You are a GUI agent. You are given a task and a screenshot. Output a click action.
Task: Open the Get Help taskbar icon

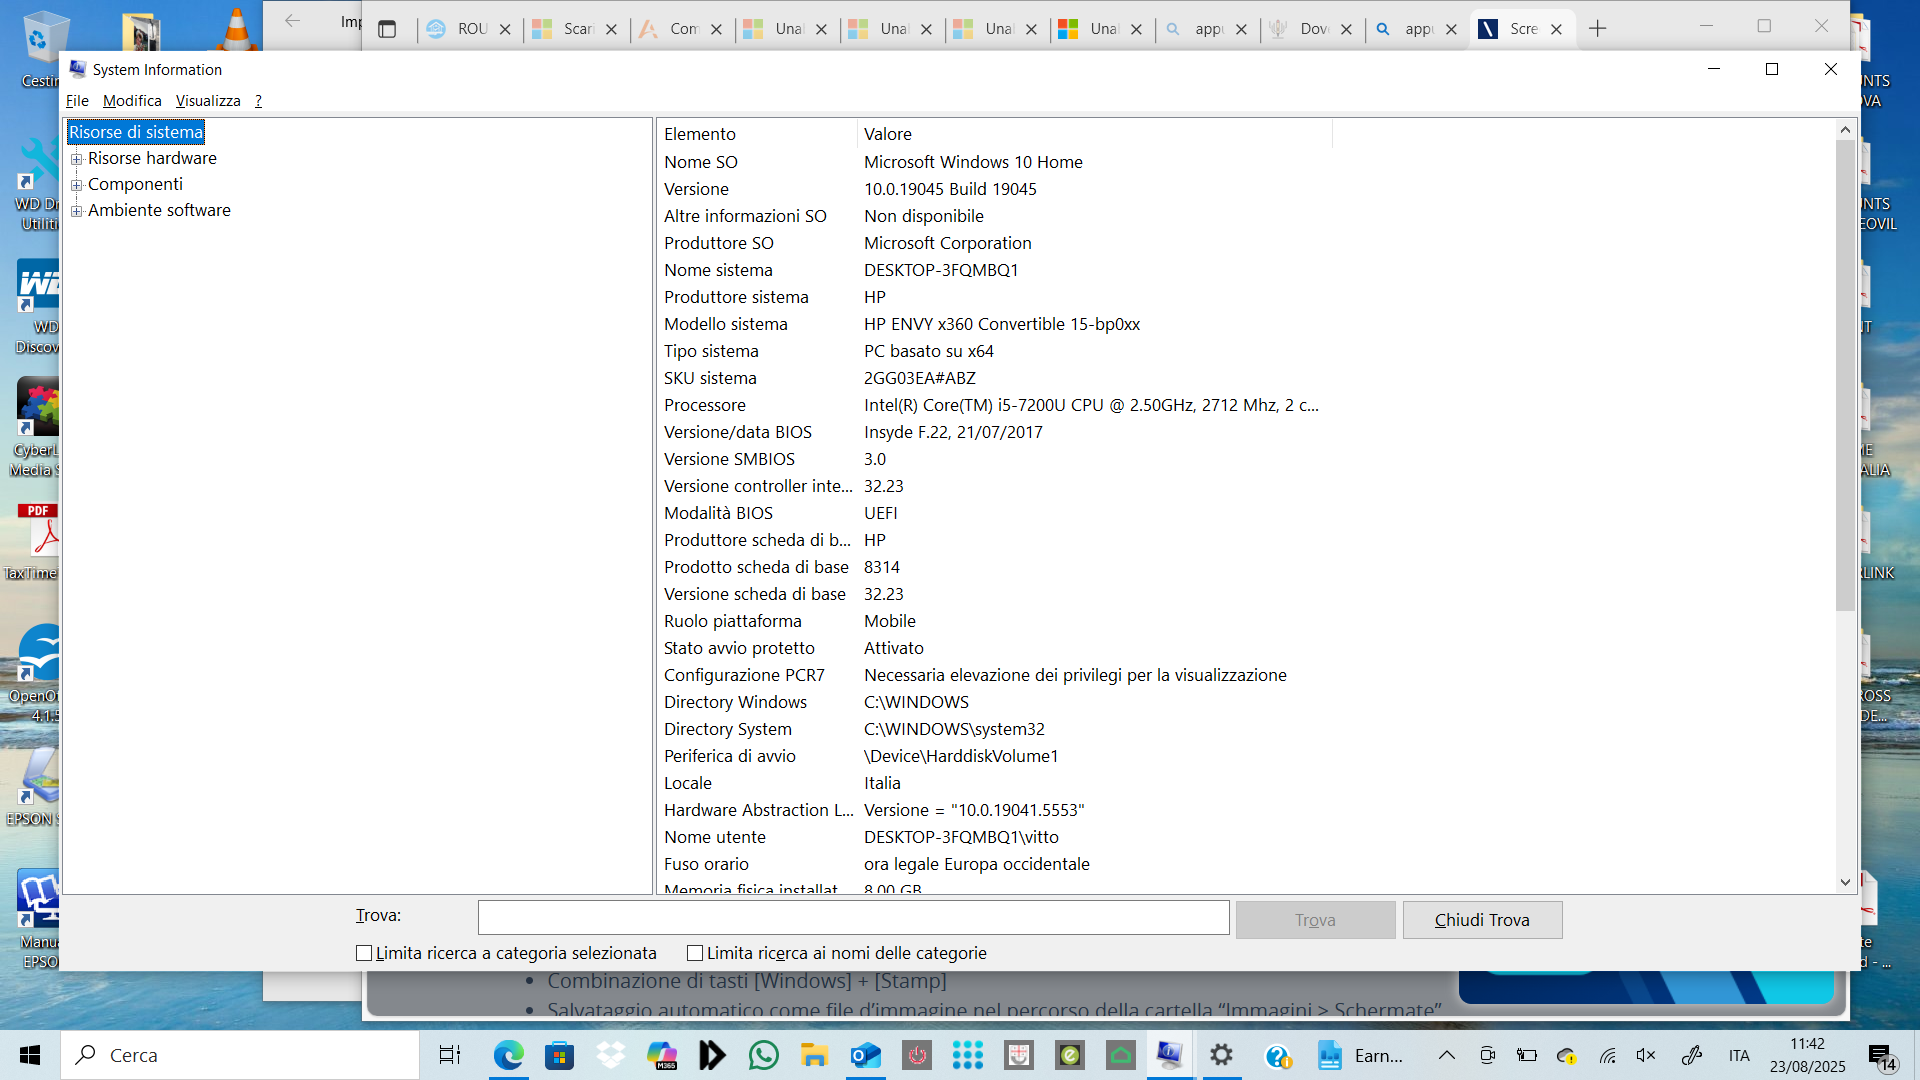[1277, 1055]
